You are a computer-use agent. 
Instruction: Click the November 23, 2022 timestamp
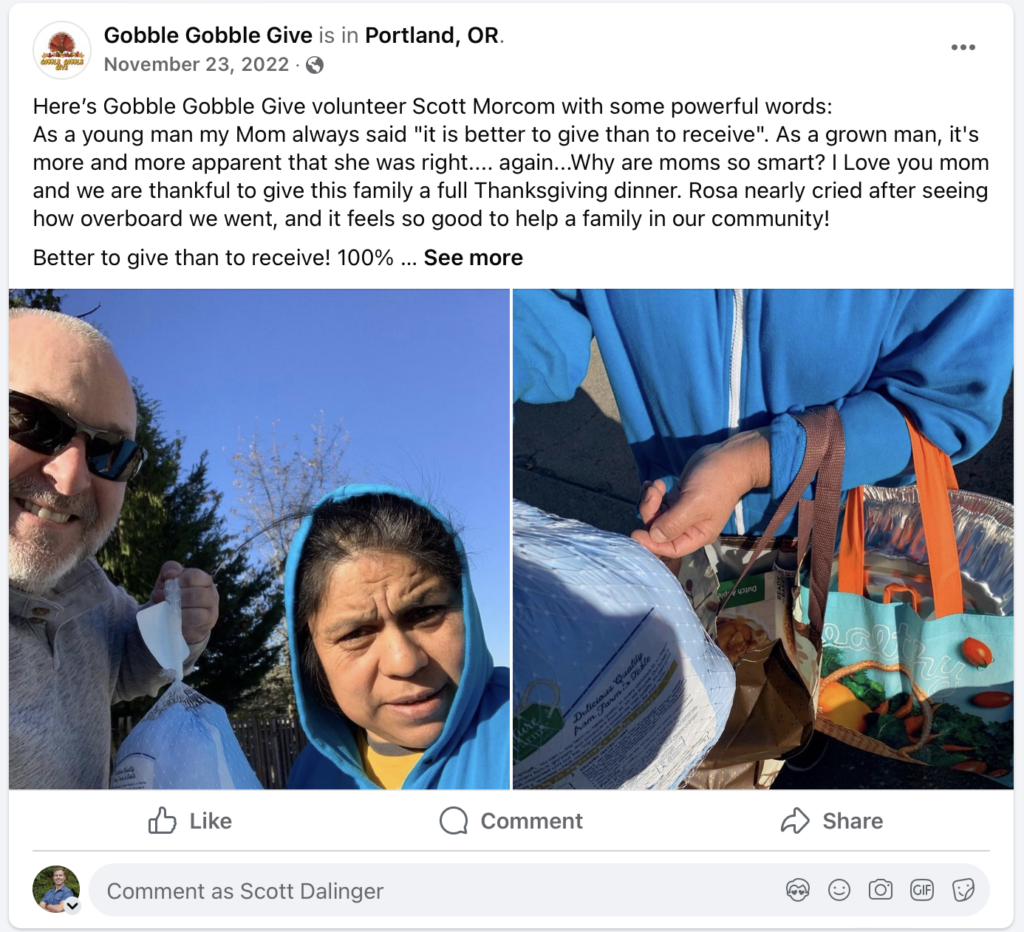(196, 65)
